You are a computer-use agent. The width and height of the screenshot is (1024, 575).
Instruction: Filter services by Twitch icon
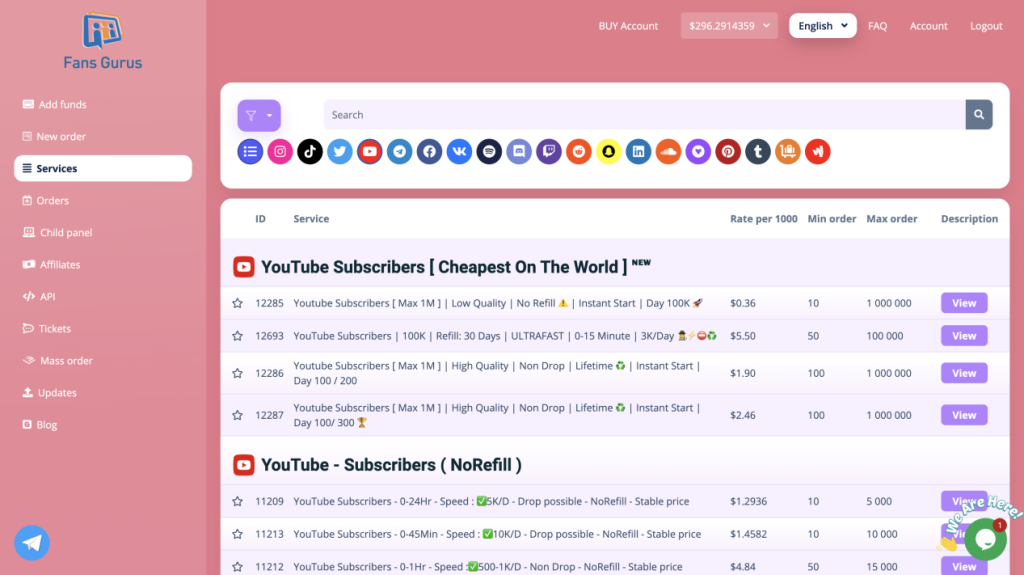[549, 152]
